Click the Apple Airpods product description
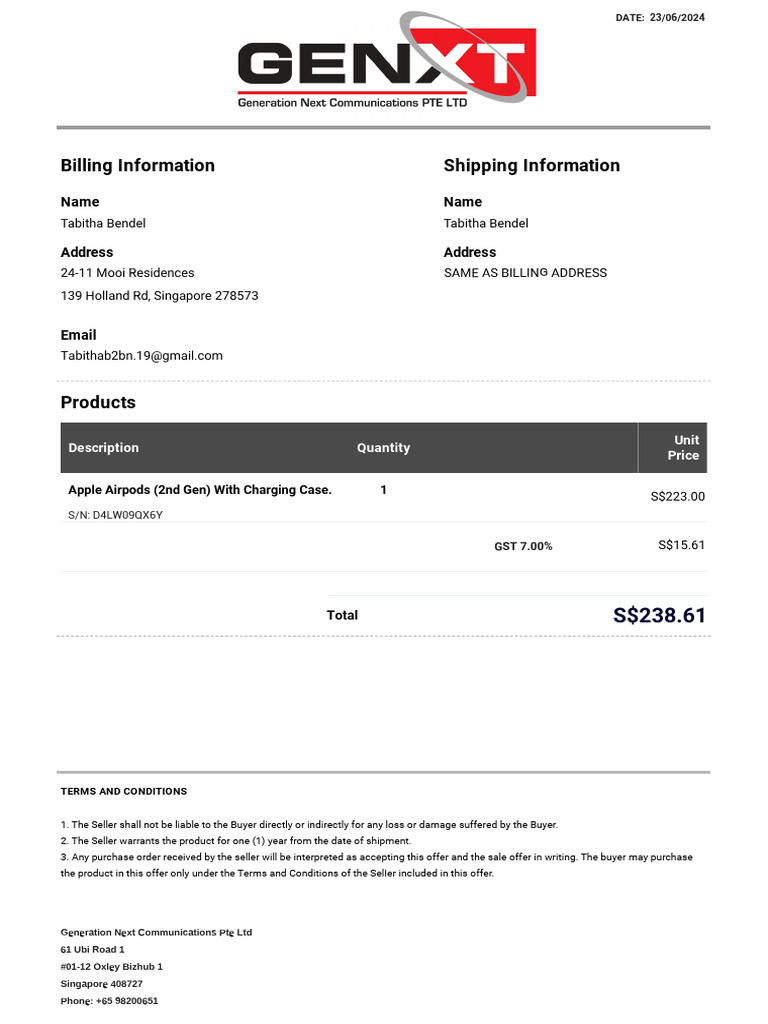 coord(200,490)
